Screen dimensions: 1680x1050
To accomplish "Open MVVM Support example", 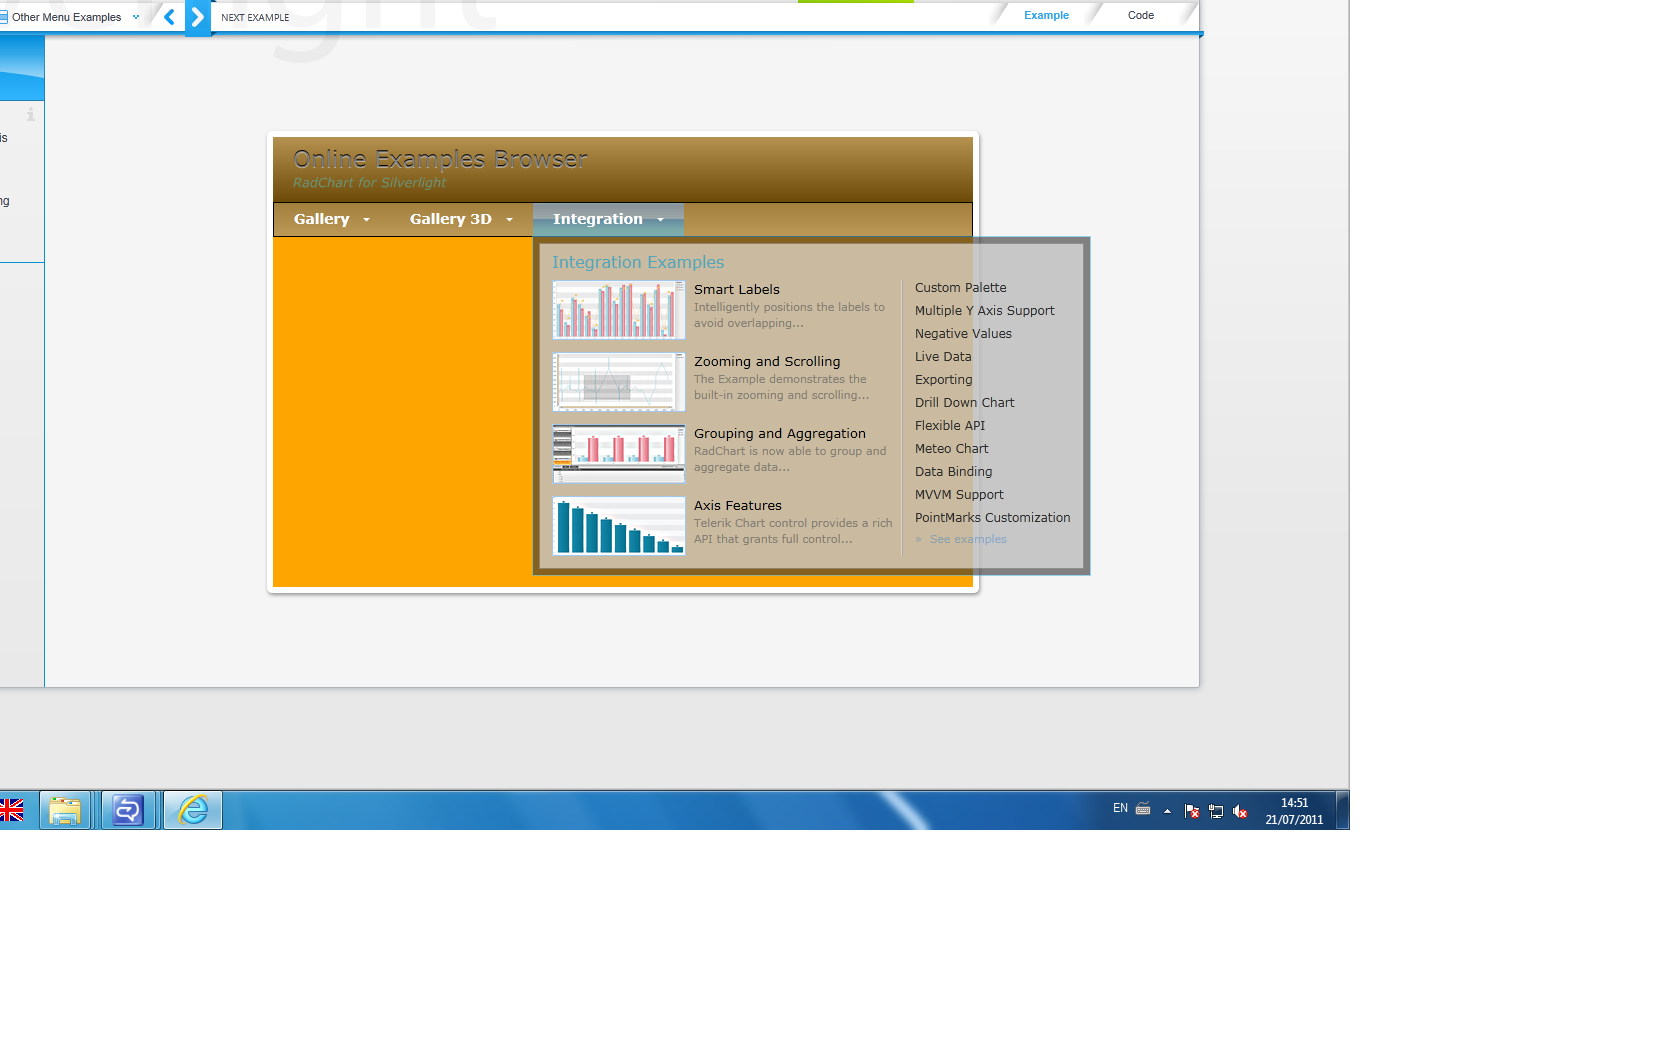I will click(x=959, y=494).
